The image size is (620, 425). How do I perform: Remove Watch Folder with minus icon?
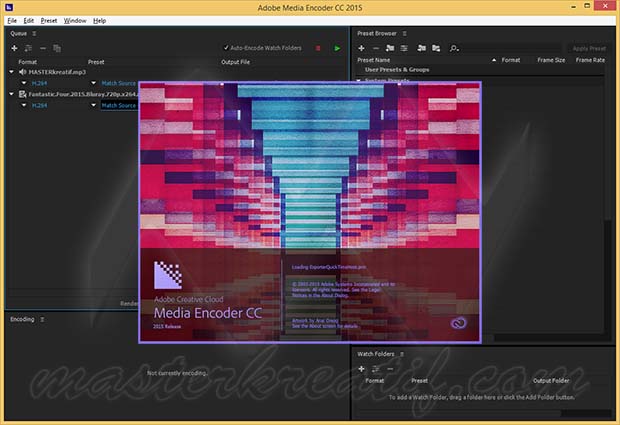[x=390, y=369]
